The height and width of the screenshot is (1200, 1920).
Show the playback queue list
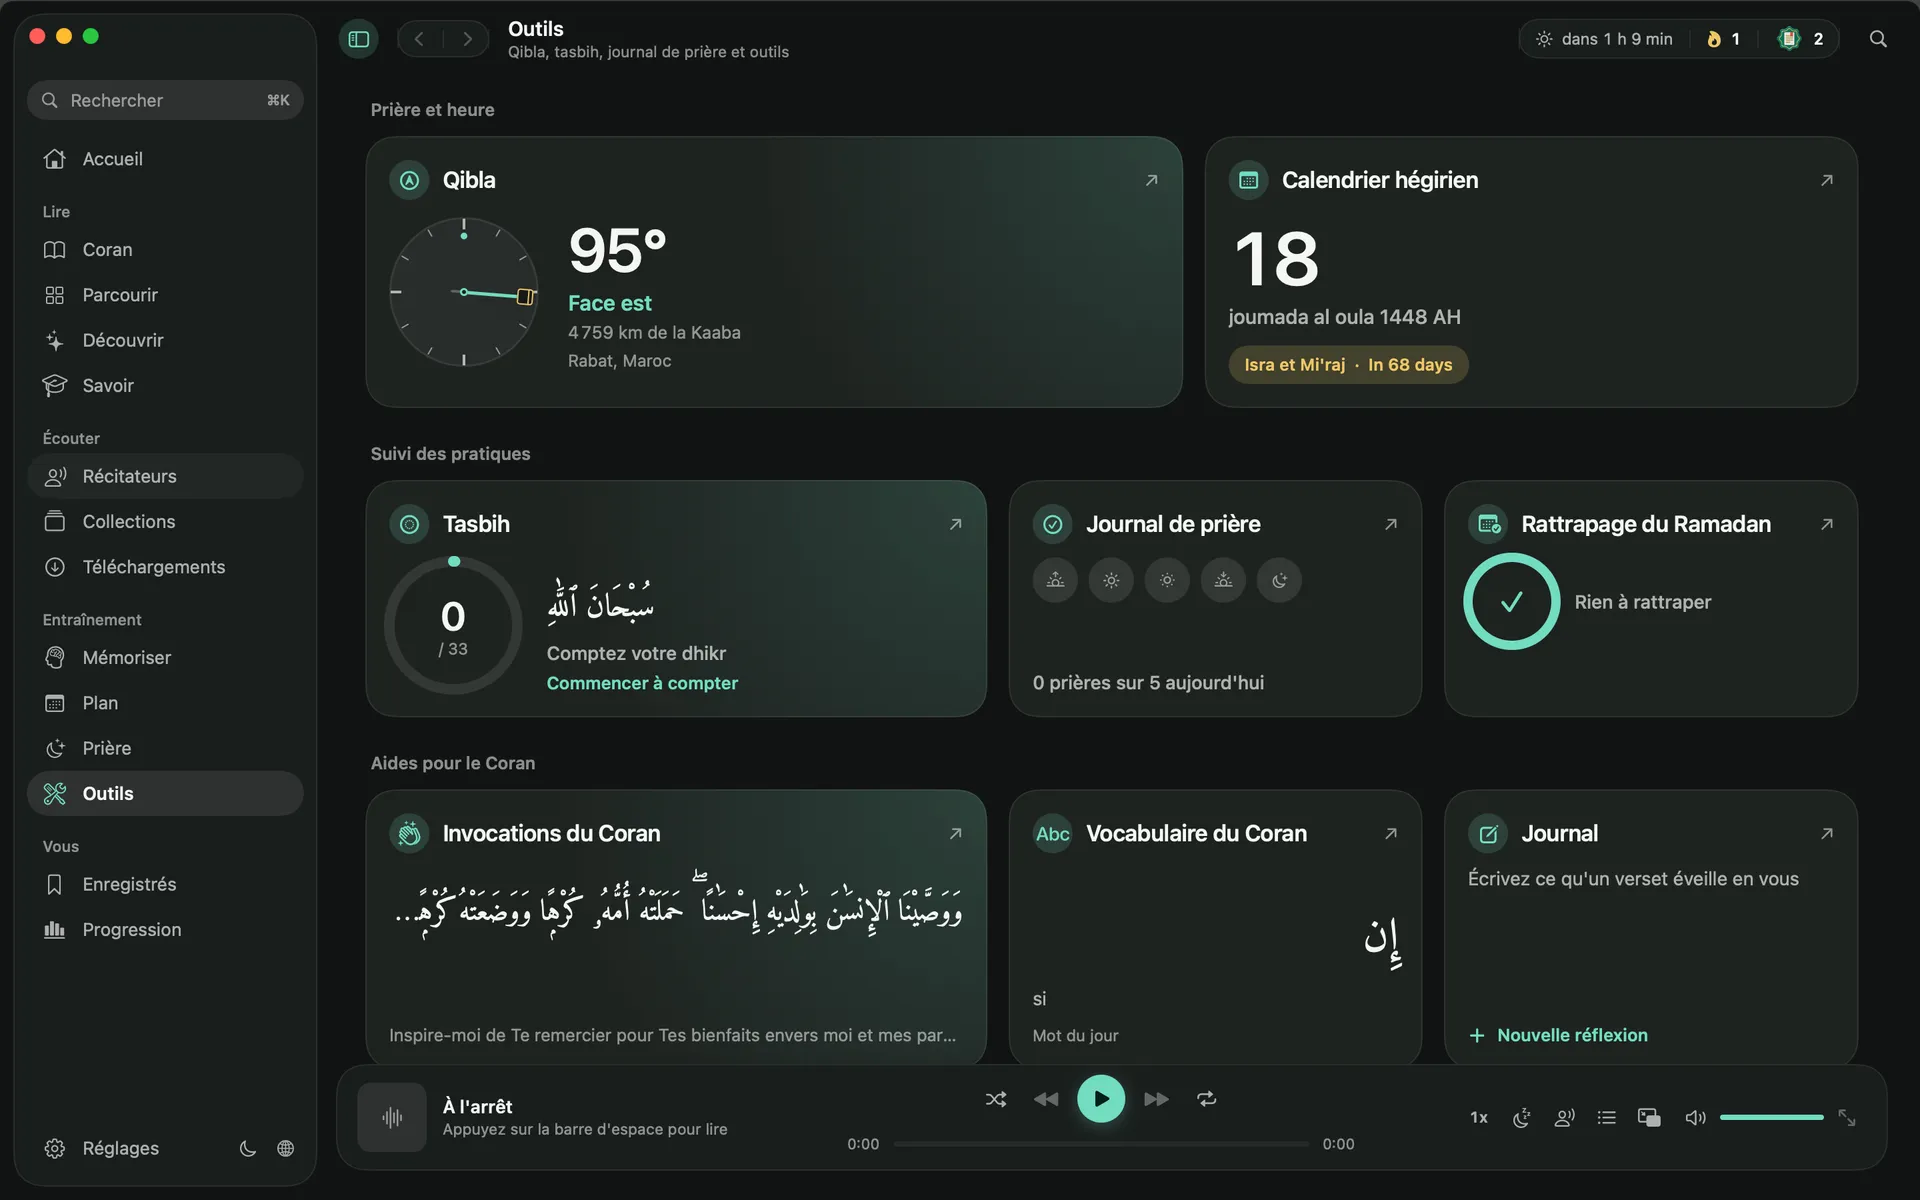[1607, 1118]
